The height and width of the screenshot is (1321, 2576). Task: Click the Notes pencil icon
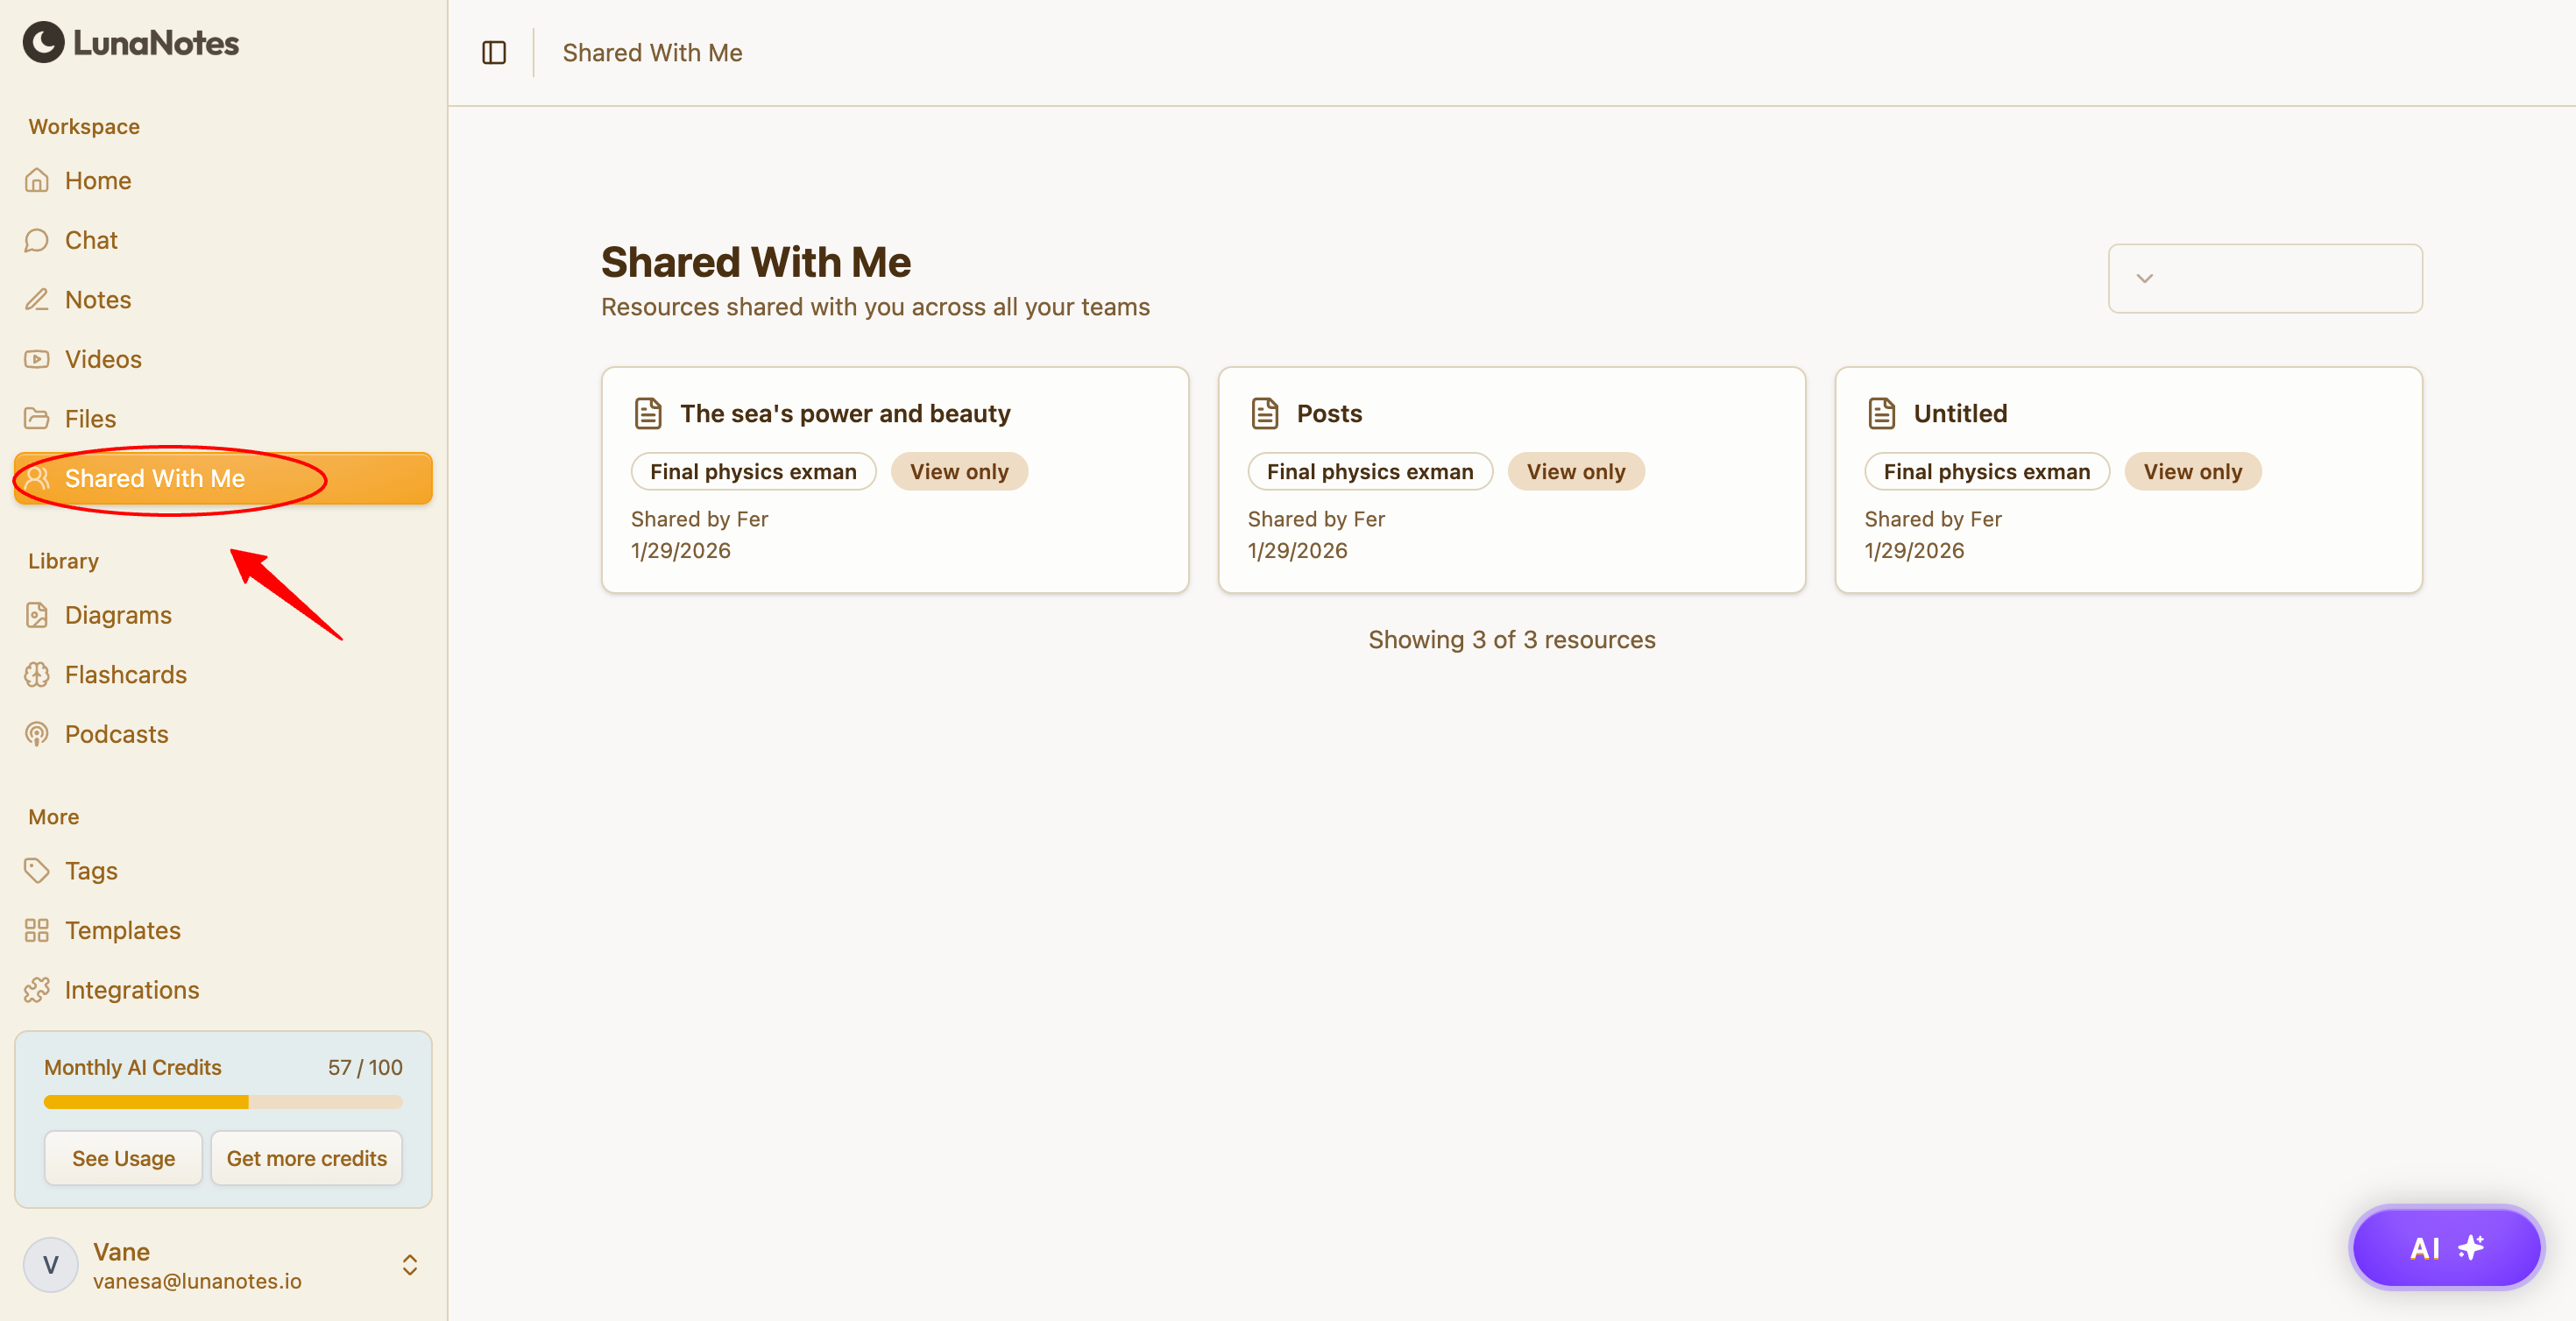click(37, 299)
